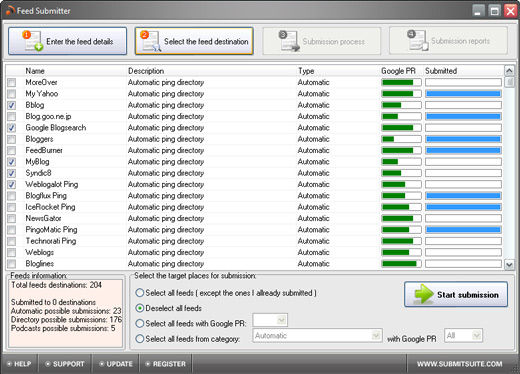Select all feeds with Google PR radio
Viewport: 520px width, 374px height.
(140, 324)
